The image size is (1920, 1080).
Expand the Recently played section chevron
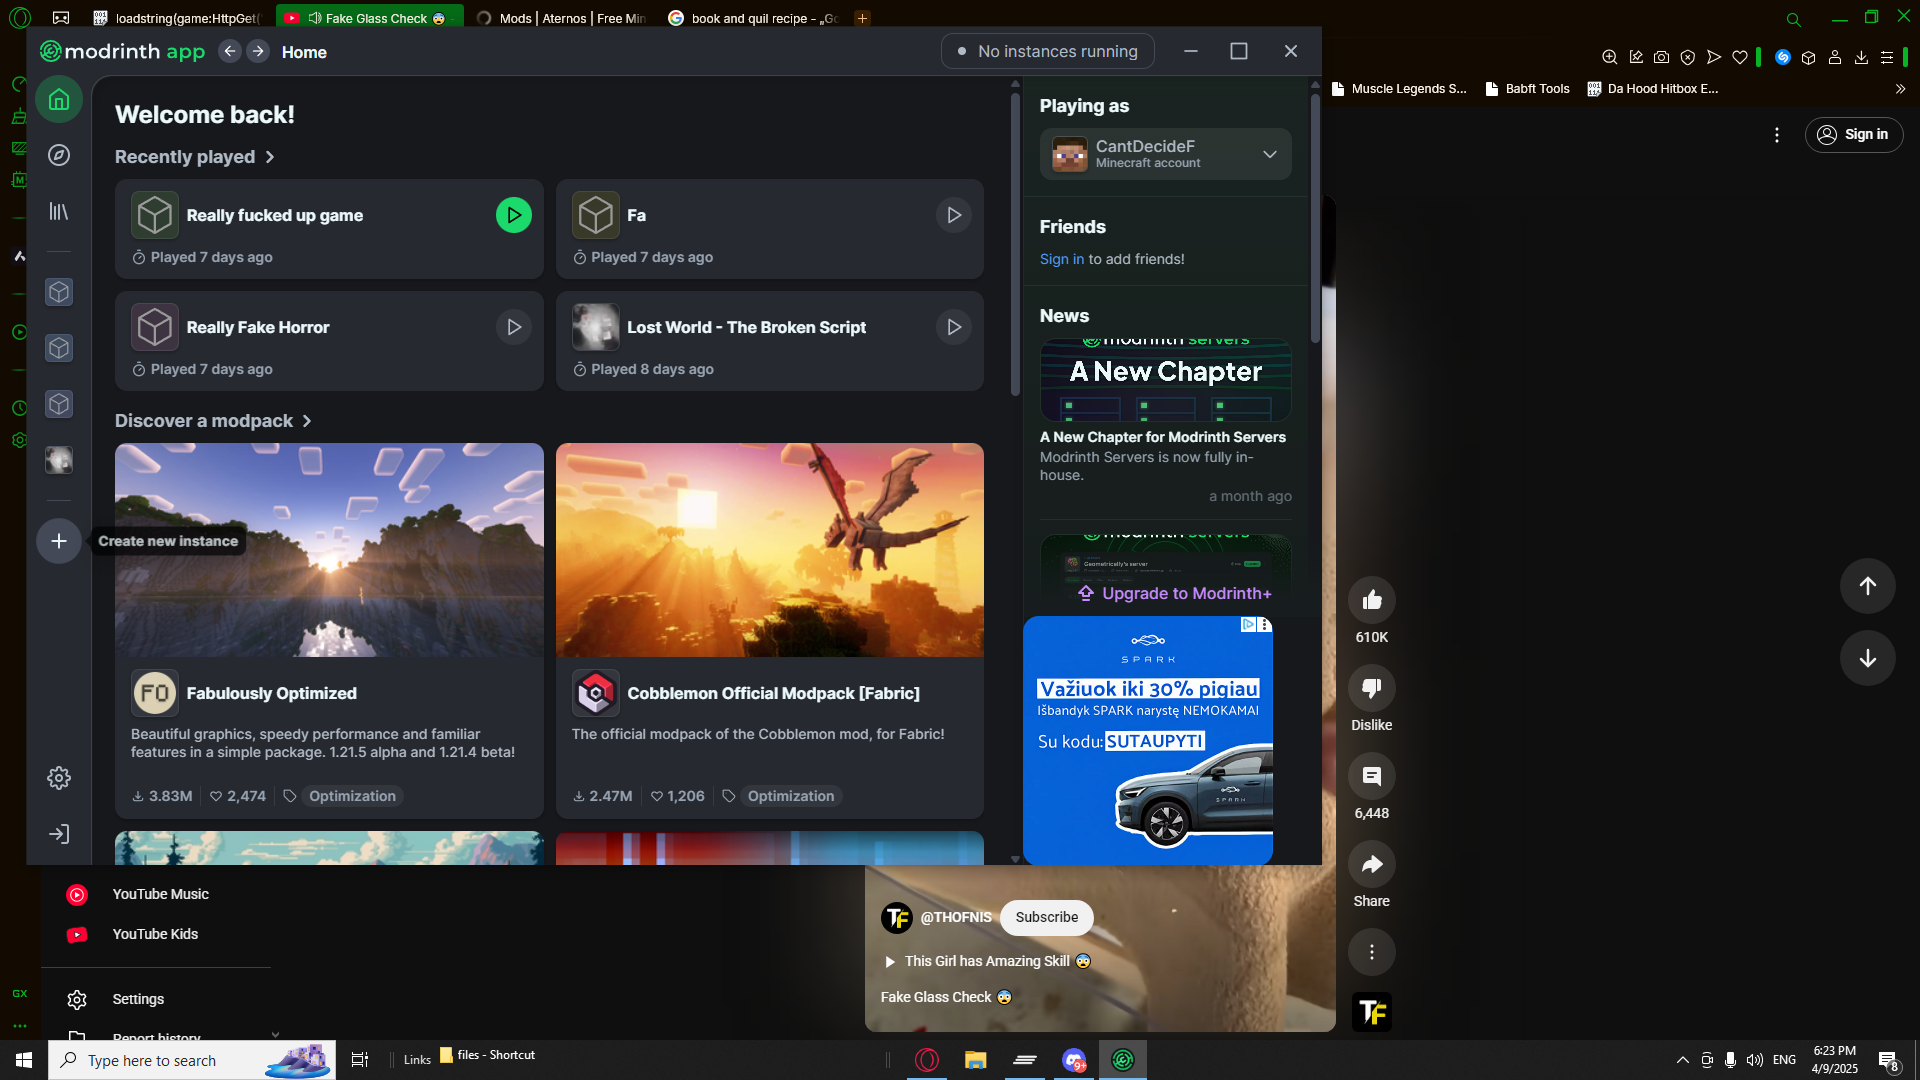pos(270,157)
